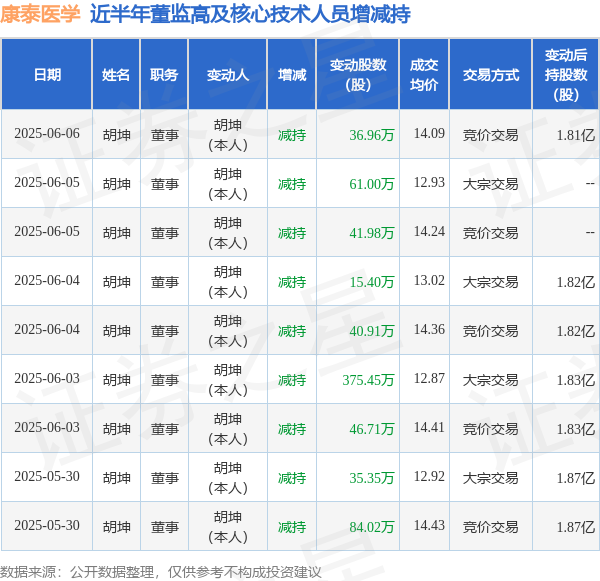Click the average price 14.09
The width and height of the screenshot is (600, 581).
pyautogui.click(x=429, y=133)
